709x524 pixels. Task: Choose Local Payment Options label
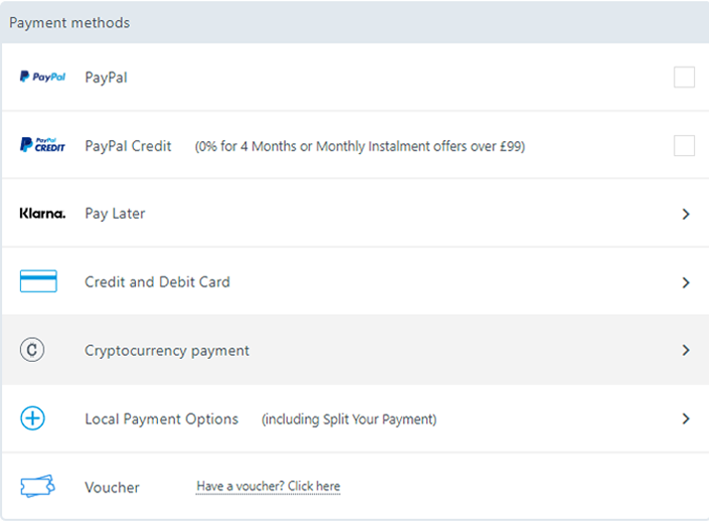[161, 419]
